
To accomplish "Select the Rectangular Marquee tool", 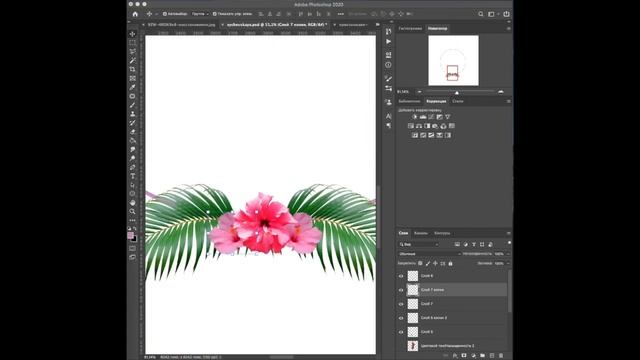I will click(x=132, y=43).
